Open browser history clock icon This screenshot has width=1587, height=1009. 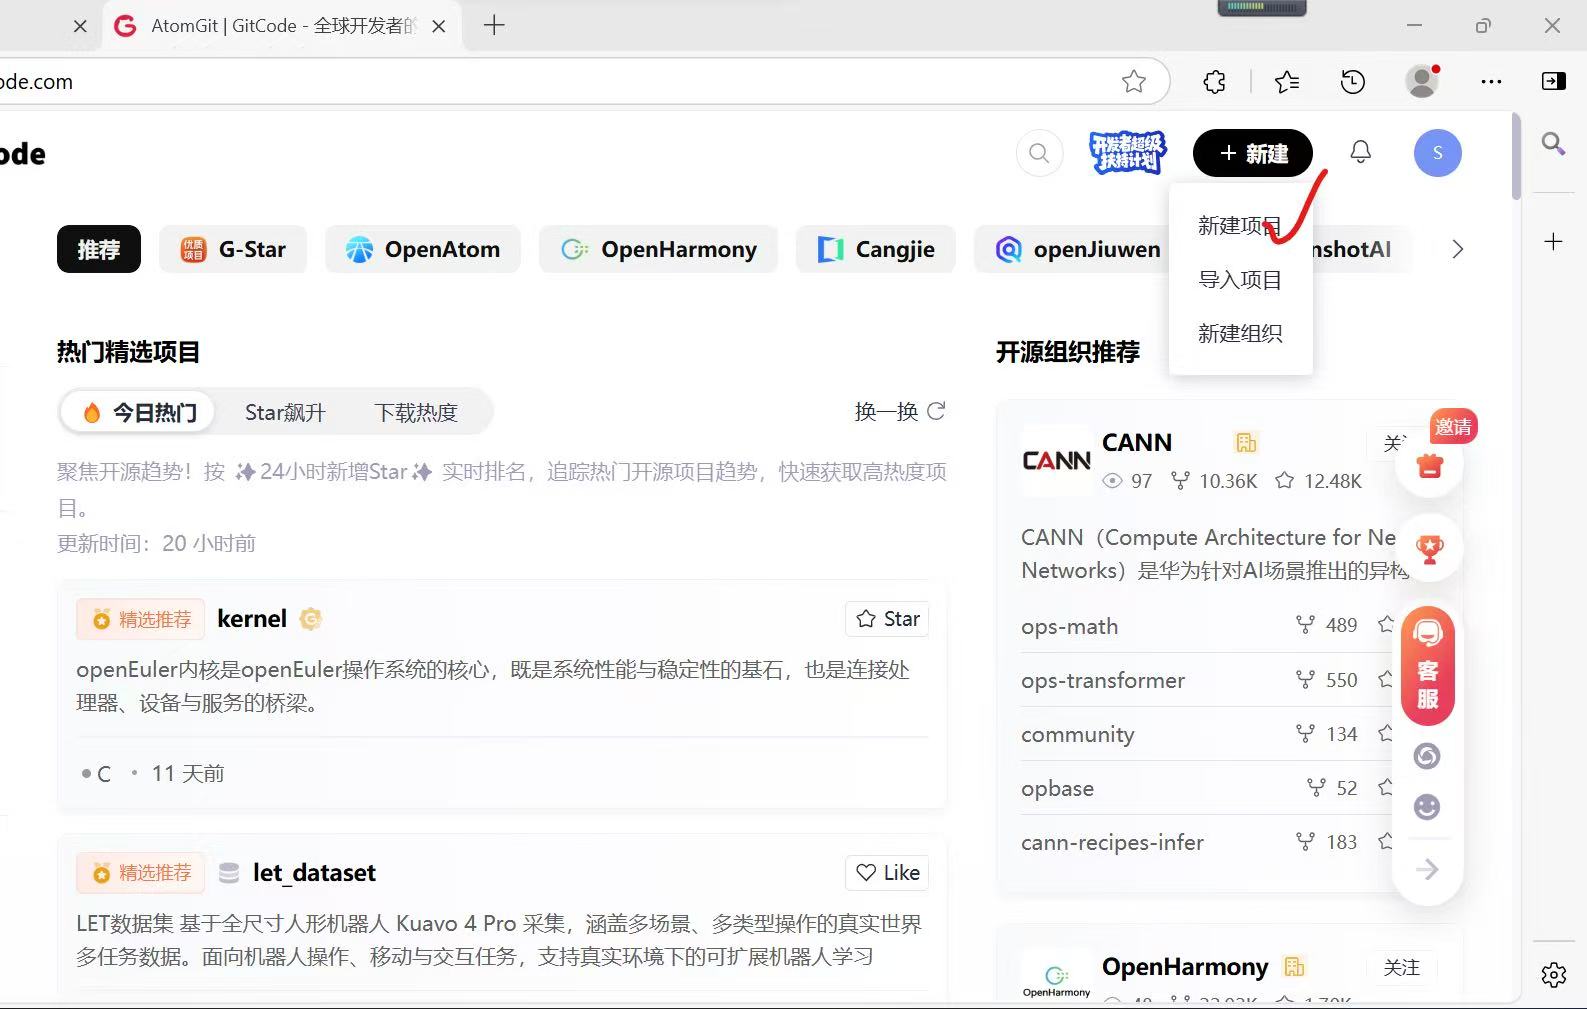1353,82
